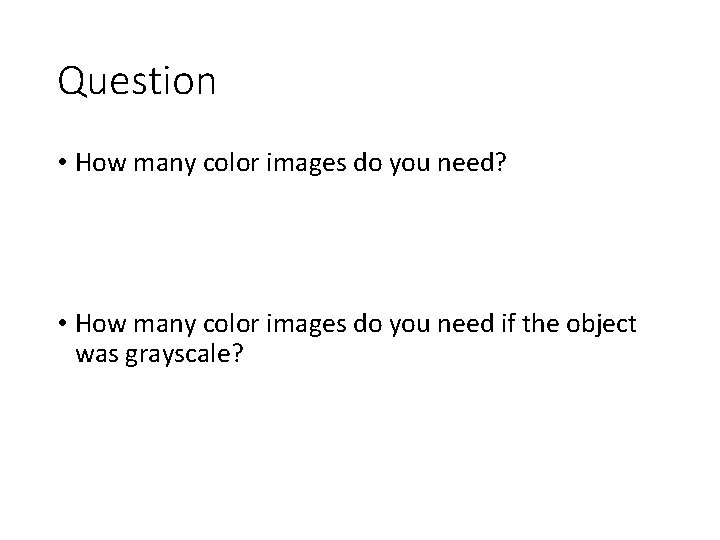
Task: Click the word 'images' in second bullet
Action: coord(306,324)
